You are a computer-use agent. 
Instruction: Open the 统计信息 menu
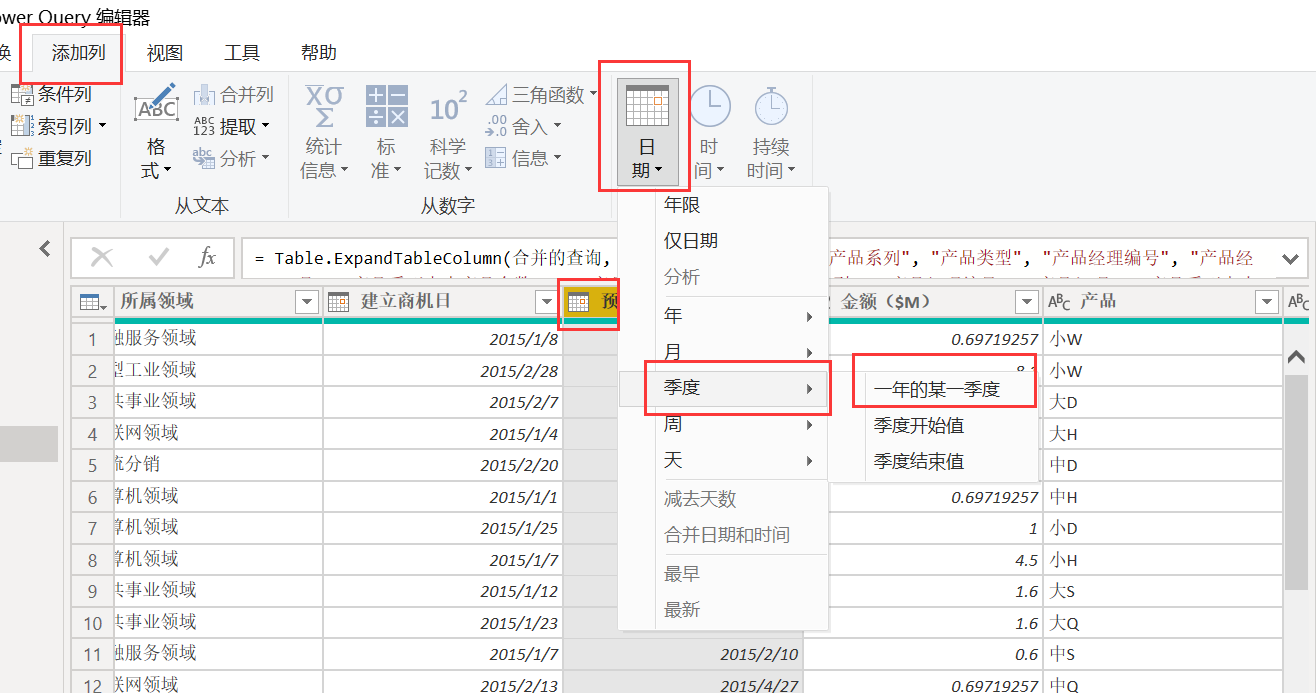(x=324, y=132)
